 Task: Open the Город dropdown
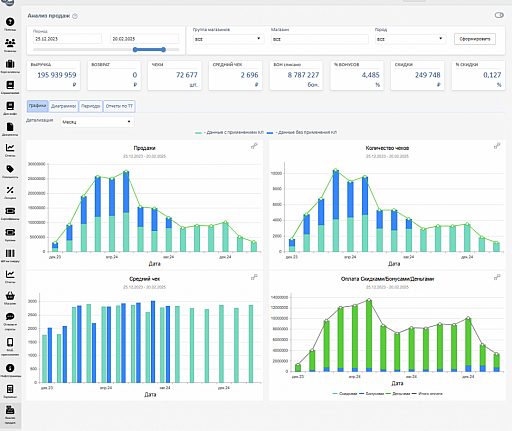(410, 39)
